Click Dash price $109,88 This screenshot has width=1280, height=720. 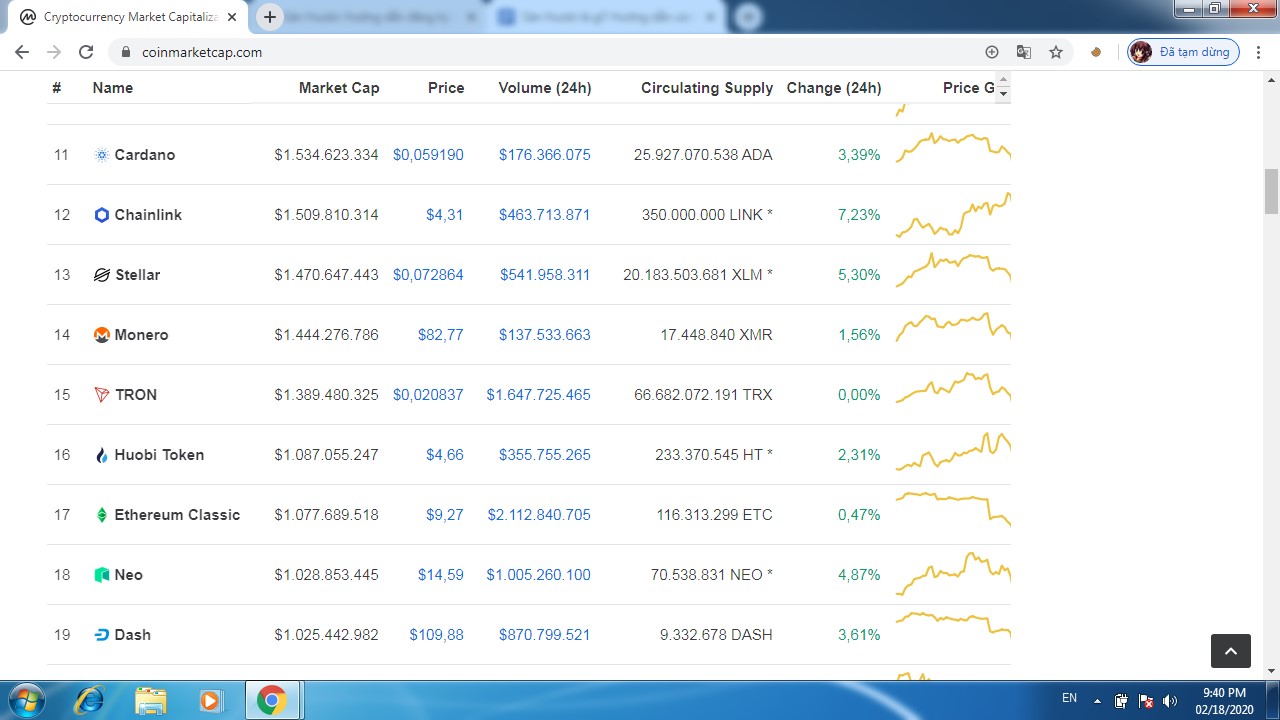437,635
